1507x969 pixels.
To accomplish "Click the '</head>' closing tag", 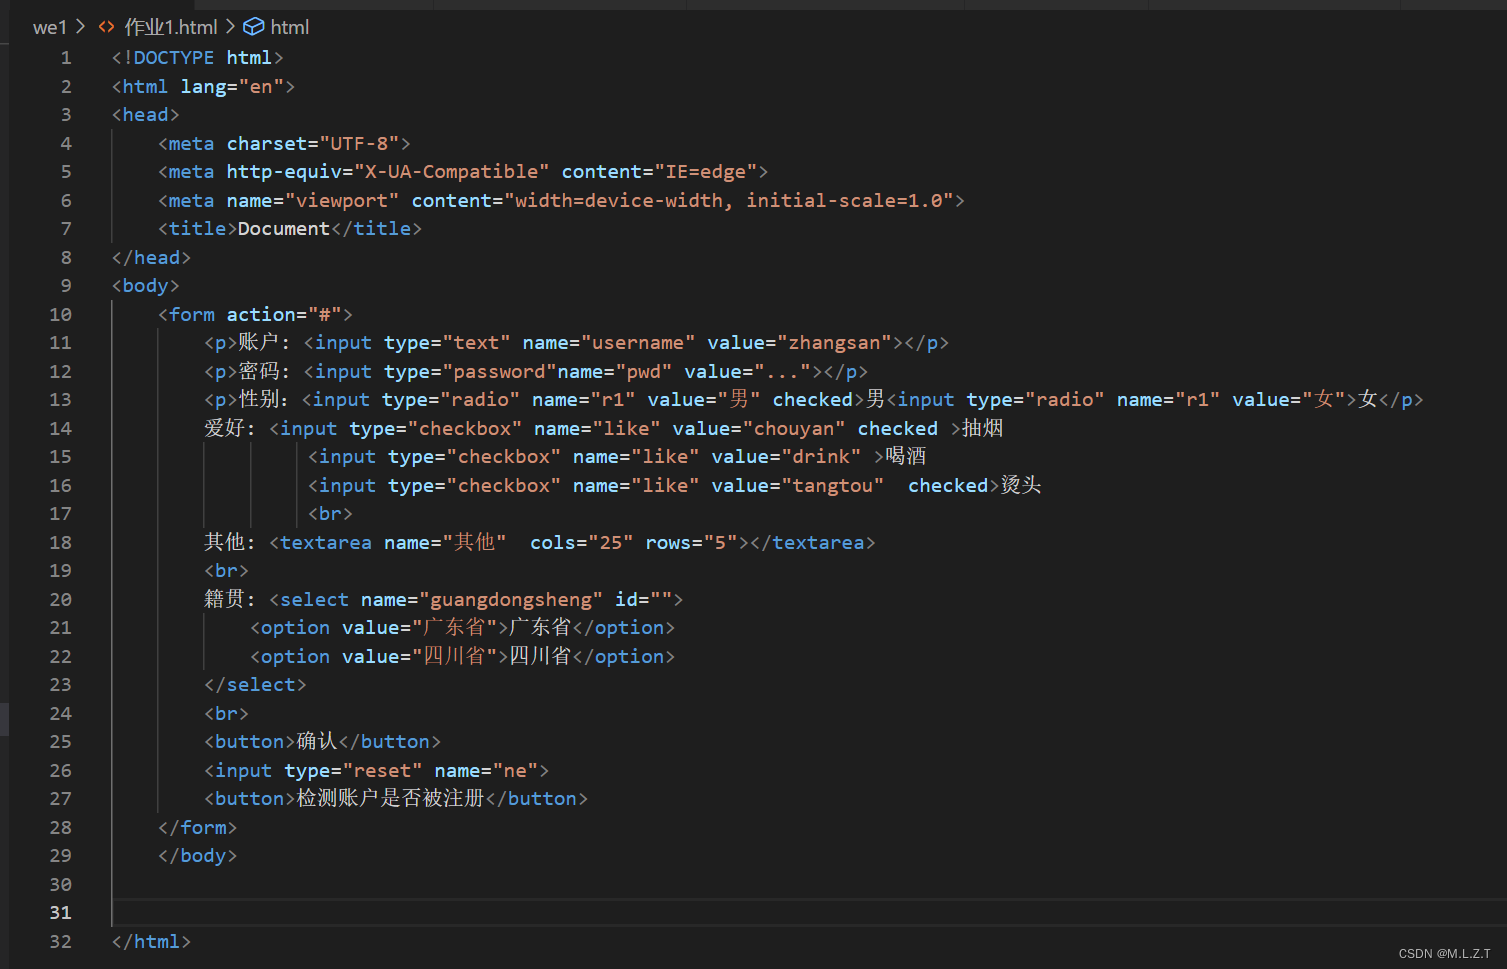I will (x=152, y=258).
